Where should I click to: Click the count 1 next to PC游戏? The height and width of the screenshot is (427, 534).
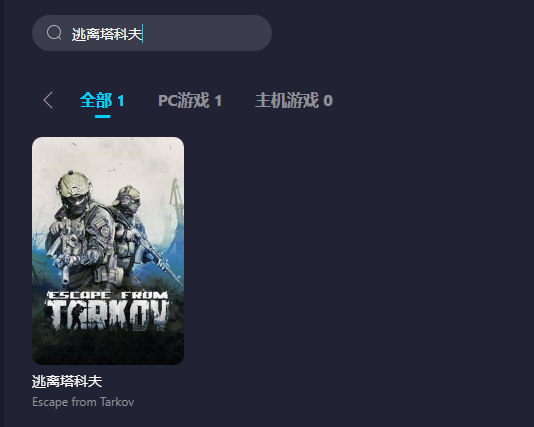[x=218, y=101]
